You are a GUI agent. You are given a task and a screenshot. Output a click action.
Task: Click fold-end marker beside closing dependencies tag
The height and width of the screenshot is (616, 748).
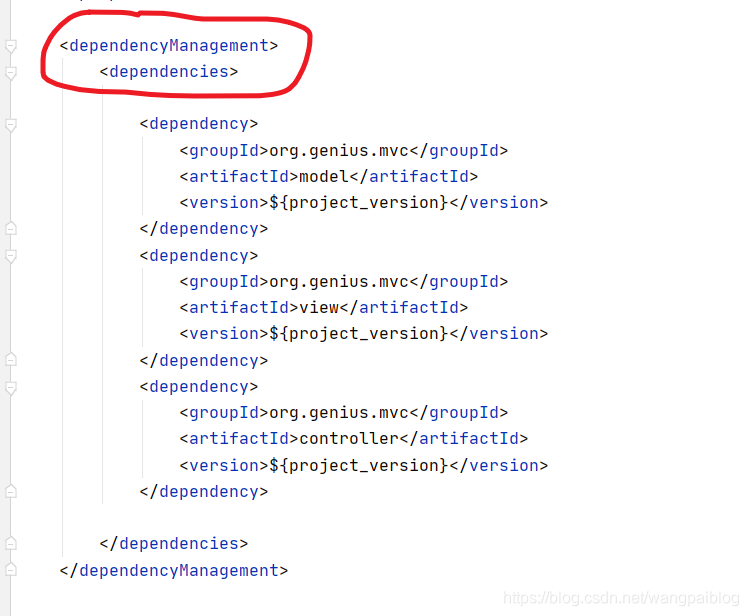(x=10, y=543)
